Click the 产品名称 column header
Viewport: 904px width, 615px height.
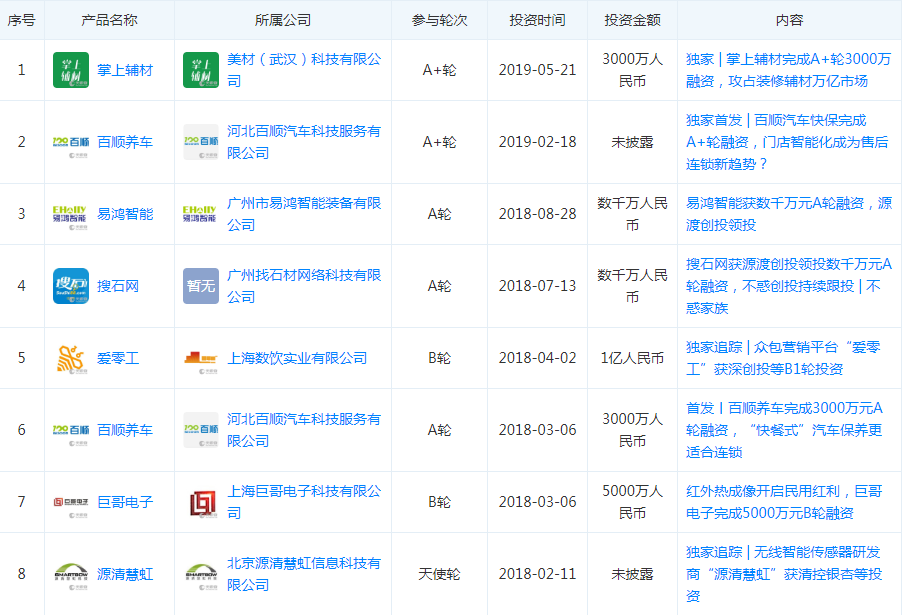click(x=109, y=20)
